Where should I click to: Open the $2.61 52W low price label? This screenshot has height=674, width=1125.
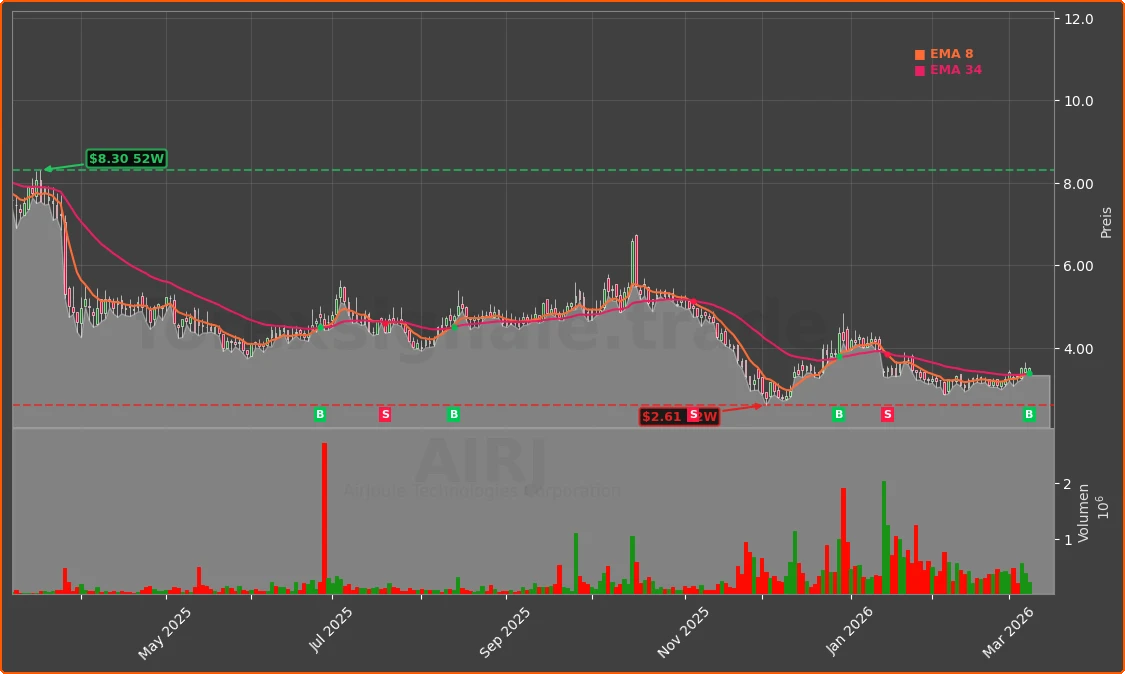pyautogui.click(x=661, y=417)
